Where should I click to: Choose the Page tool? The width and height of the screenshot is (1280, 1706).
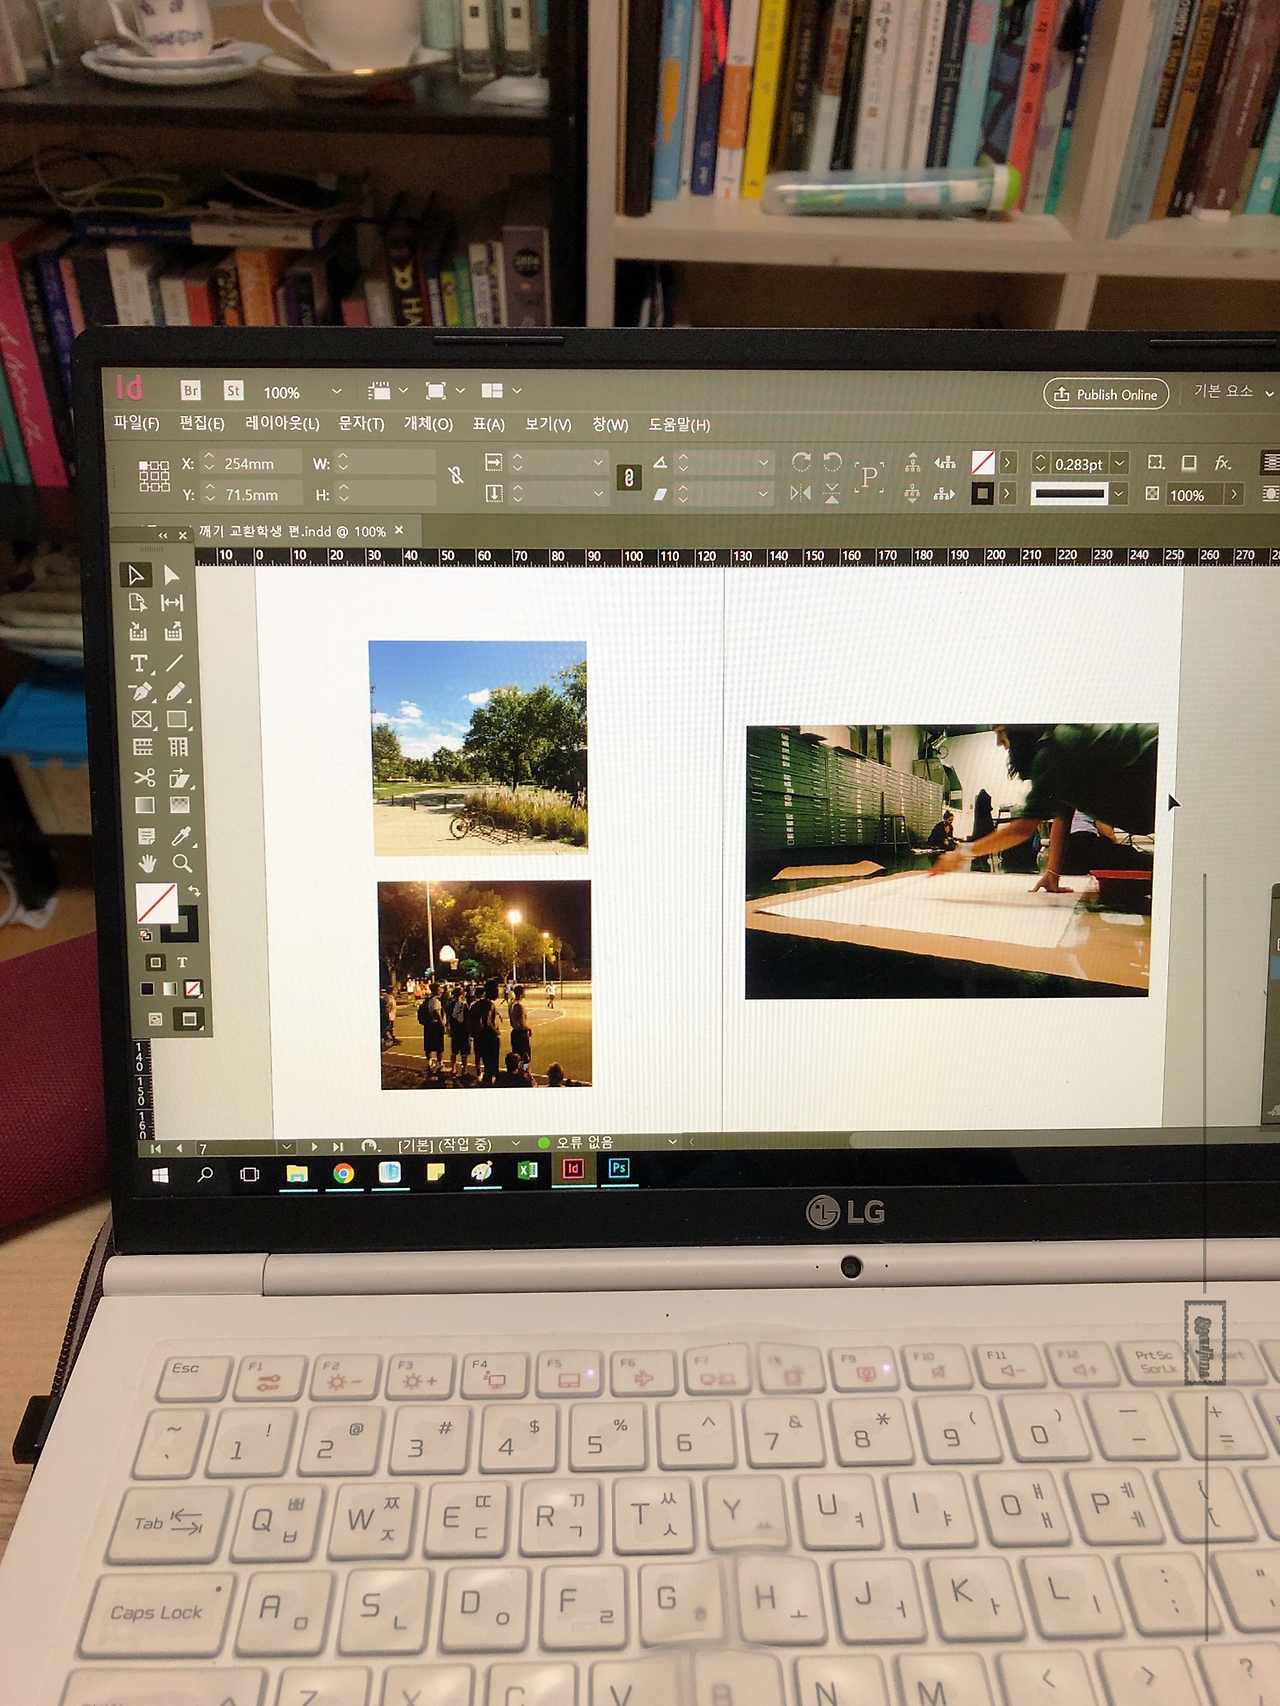(138, 603)
